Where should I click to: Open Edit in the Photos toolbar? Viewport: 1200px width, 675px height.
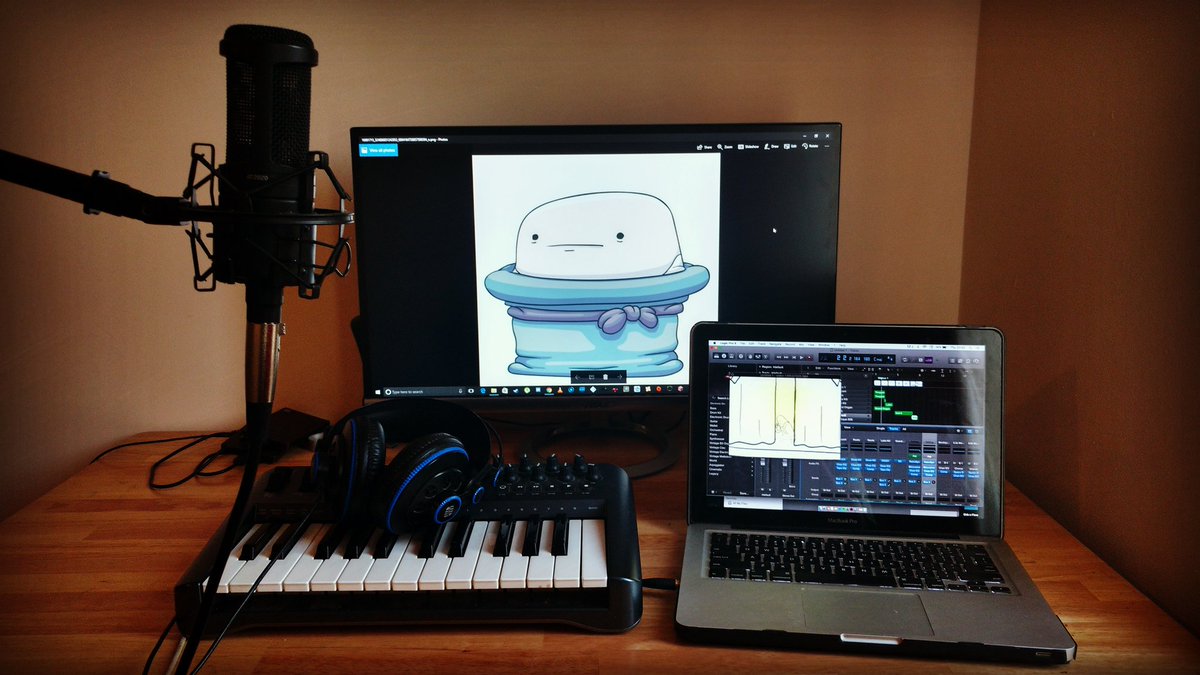click(790, 147)
